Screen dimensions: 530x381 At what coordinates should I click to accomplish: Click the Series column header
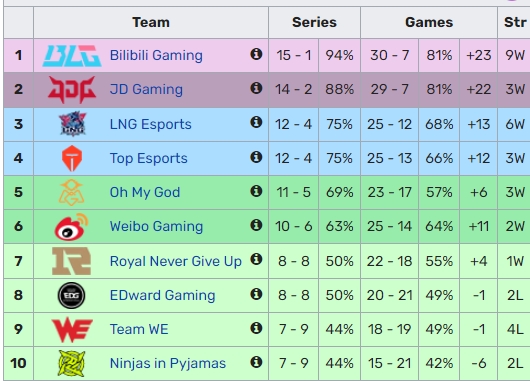coord(314,22)
